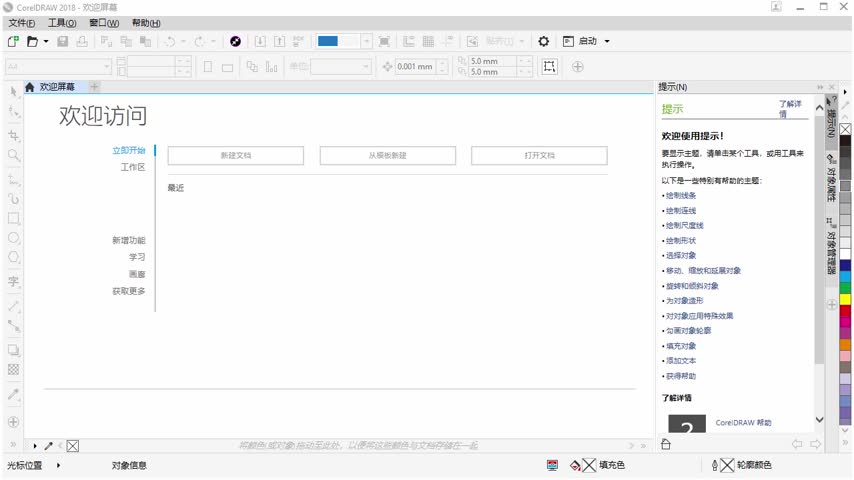Open the 对象属性 docker tab
The height and width of the screenshot is (480, 854).
(831, 178)
